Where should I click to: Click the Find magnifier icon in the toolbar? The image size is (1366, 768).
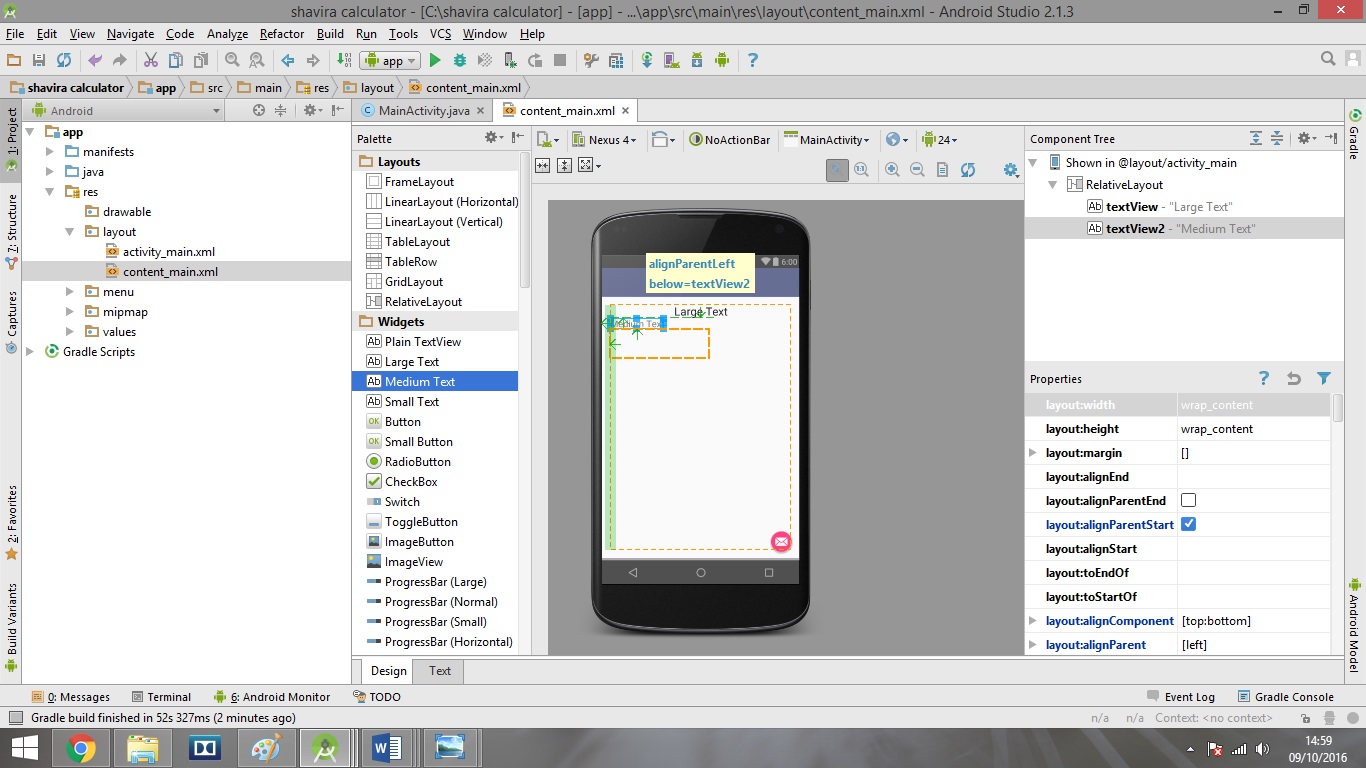pyautogui.click(x=232, y=61)
